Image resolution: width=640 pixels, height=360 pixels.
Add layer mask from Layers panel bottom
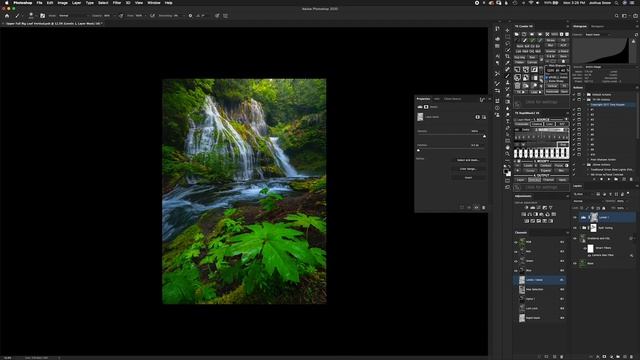point(604,356)
